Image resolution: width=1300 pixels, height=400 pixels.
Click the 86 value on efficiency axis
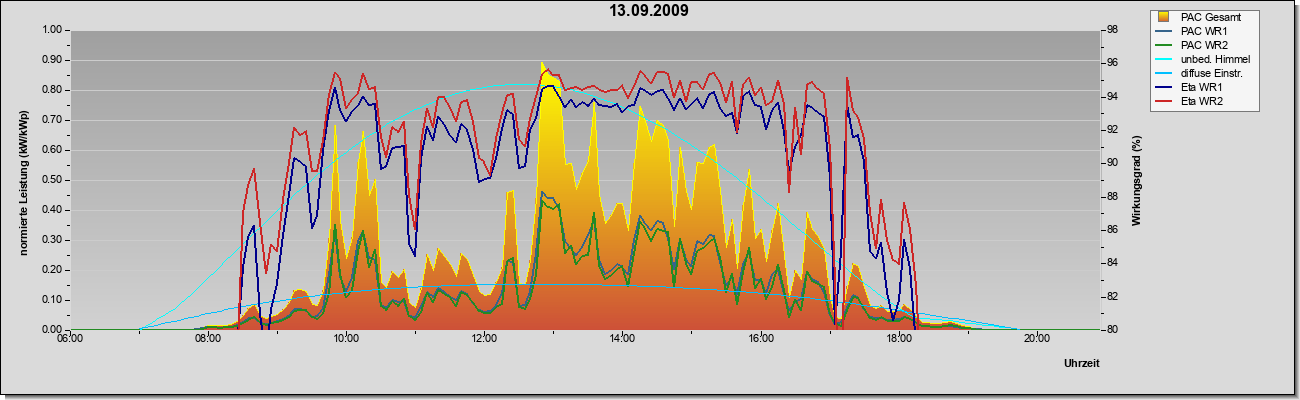[x=1111, y=230]
